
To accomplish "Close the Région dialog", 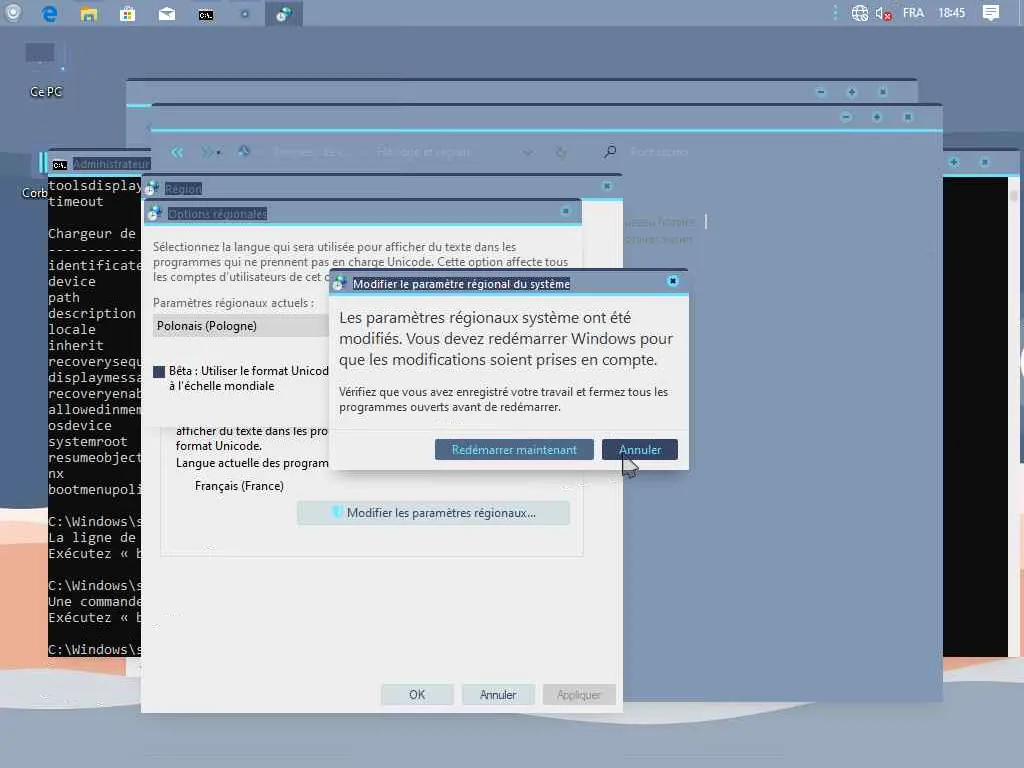I will pyautogui.click(x=607, y=186).
